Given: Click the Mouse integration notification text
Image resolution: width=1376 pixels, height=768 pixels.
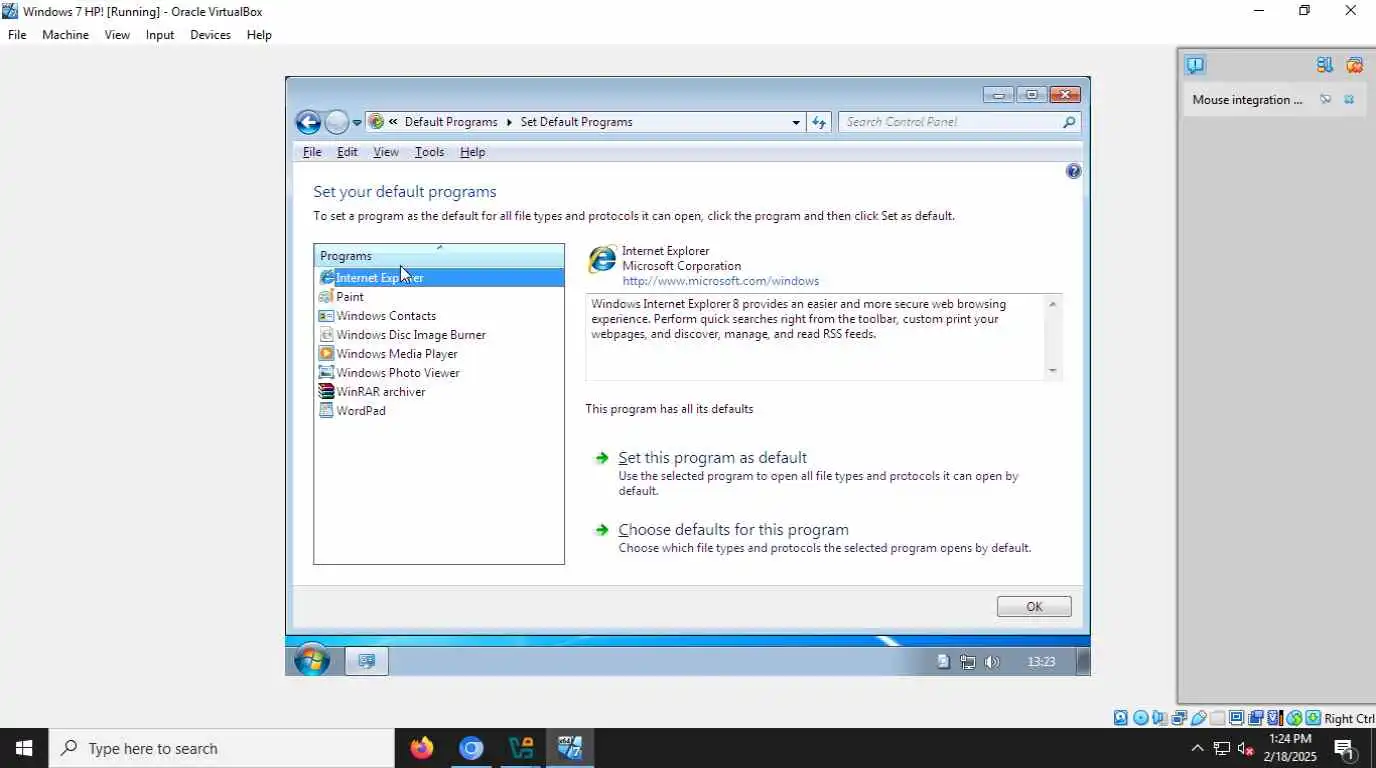Looking at the screenshot, I should pyautogui.click(x=1247, y=100).
